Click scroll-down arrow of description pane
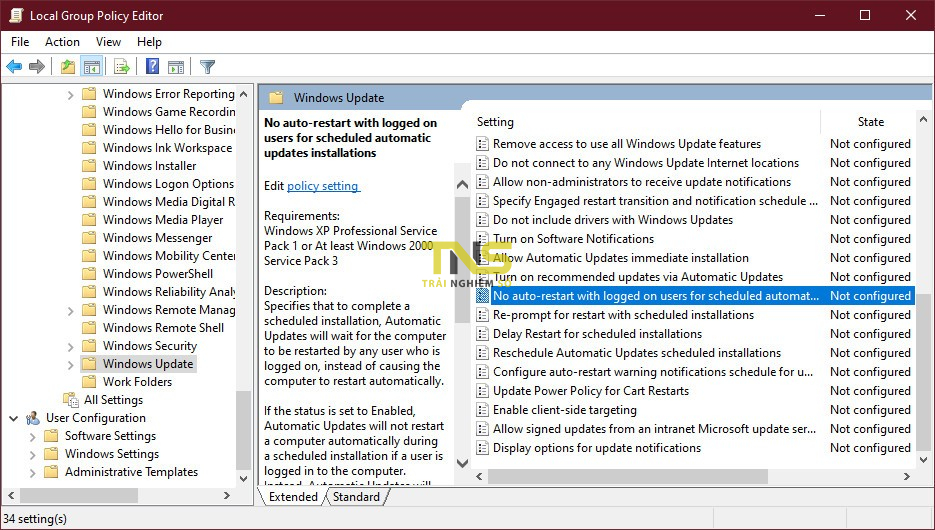This screenshot has height=530, width=935. 462,463
